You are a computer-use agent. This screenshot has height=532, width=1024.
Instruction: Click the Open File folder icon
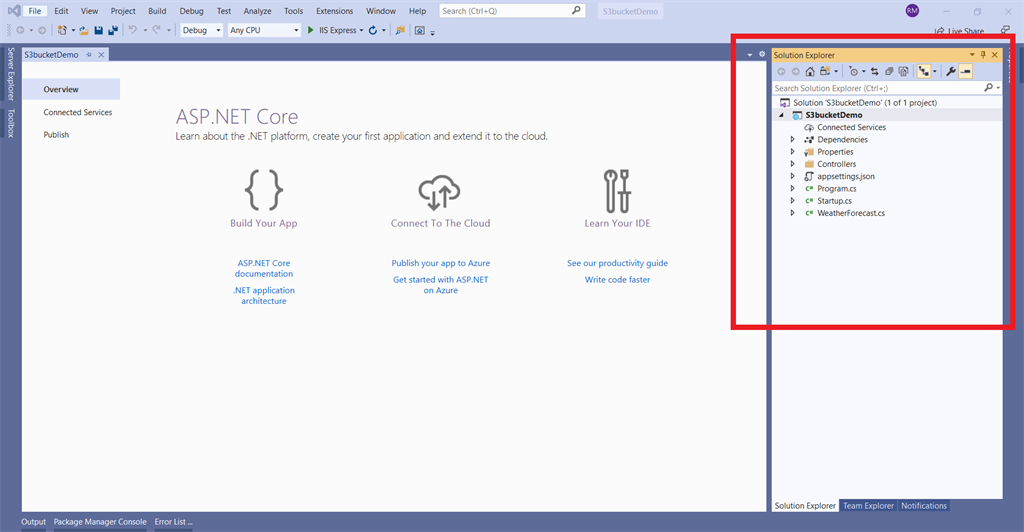(84, 30)
